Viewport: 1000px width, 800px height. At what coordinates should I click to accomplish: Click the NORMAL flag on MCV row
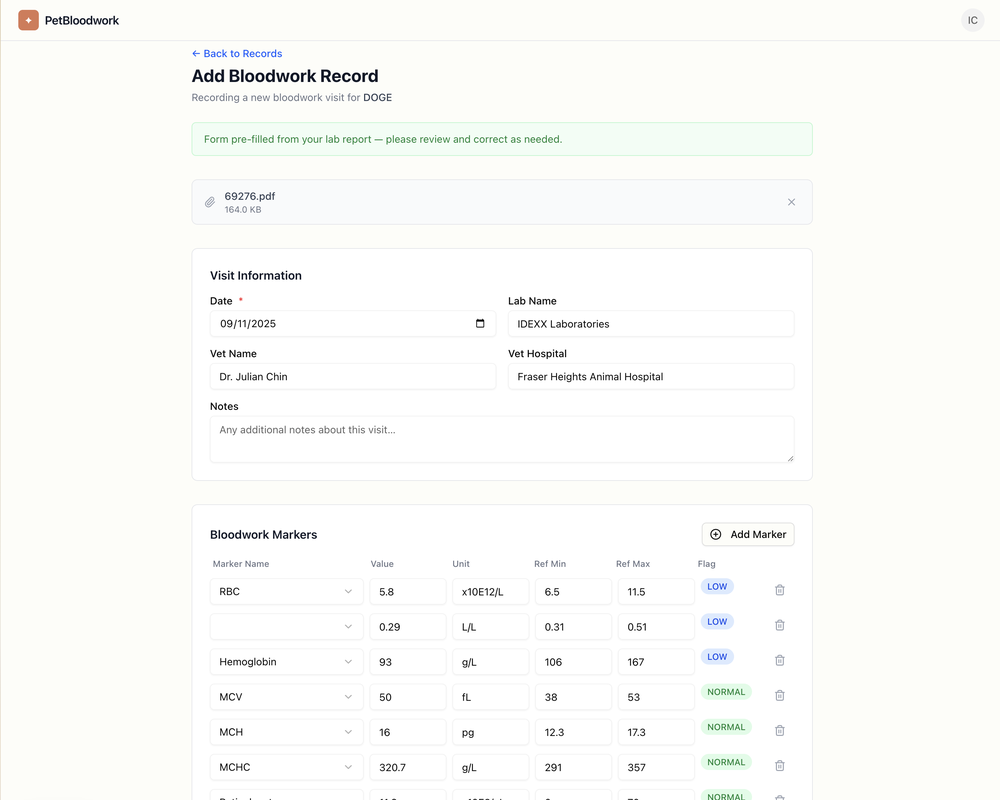[x=726, y=692]
